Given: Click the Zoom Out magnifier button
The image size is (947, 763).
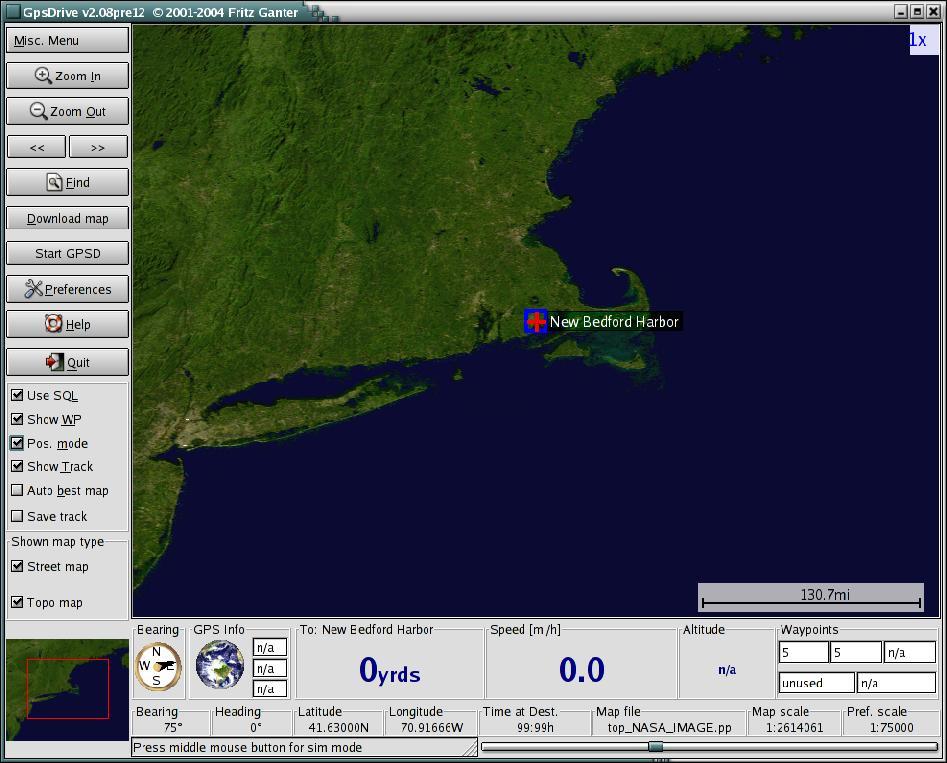Looking at the screenshot, I should [67, 111].
